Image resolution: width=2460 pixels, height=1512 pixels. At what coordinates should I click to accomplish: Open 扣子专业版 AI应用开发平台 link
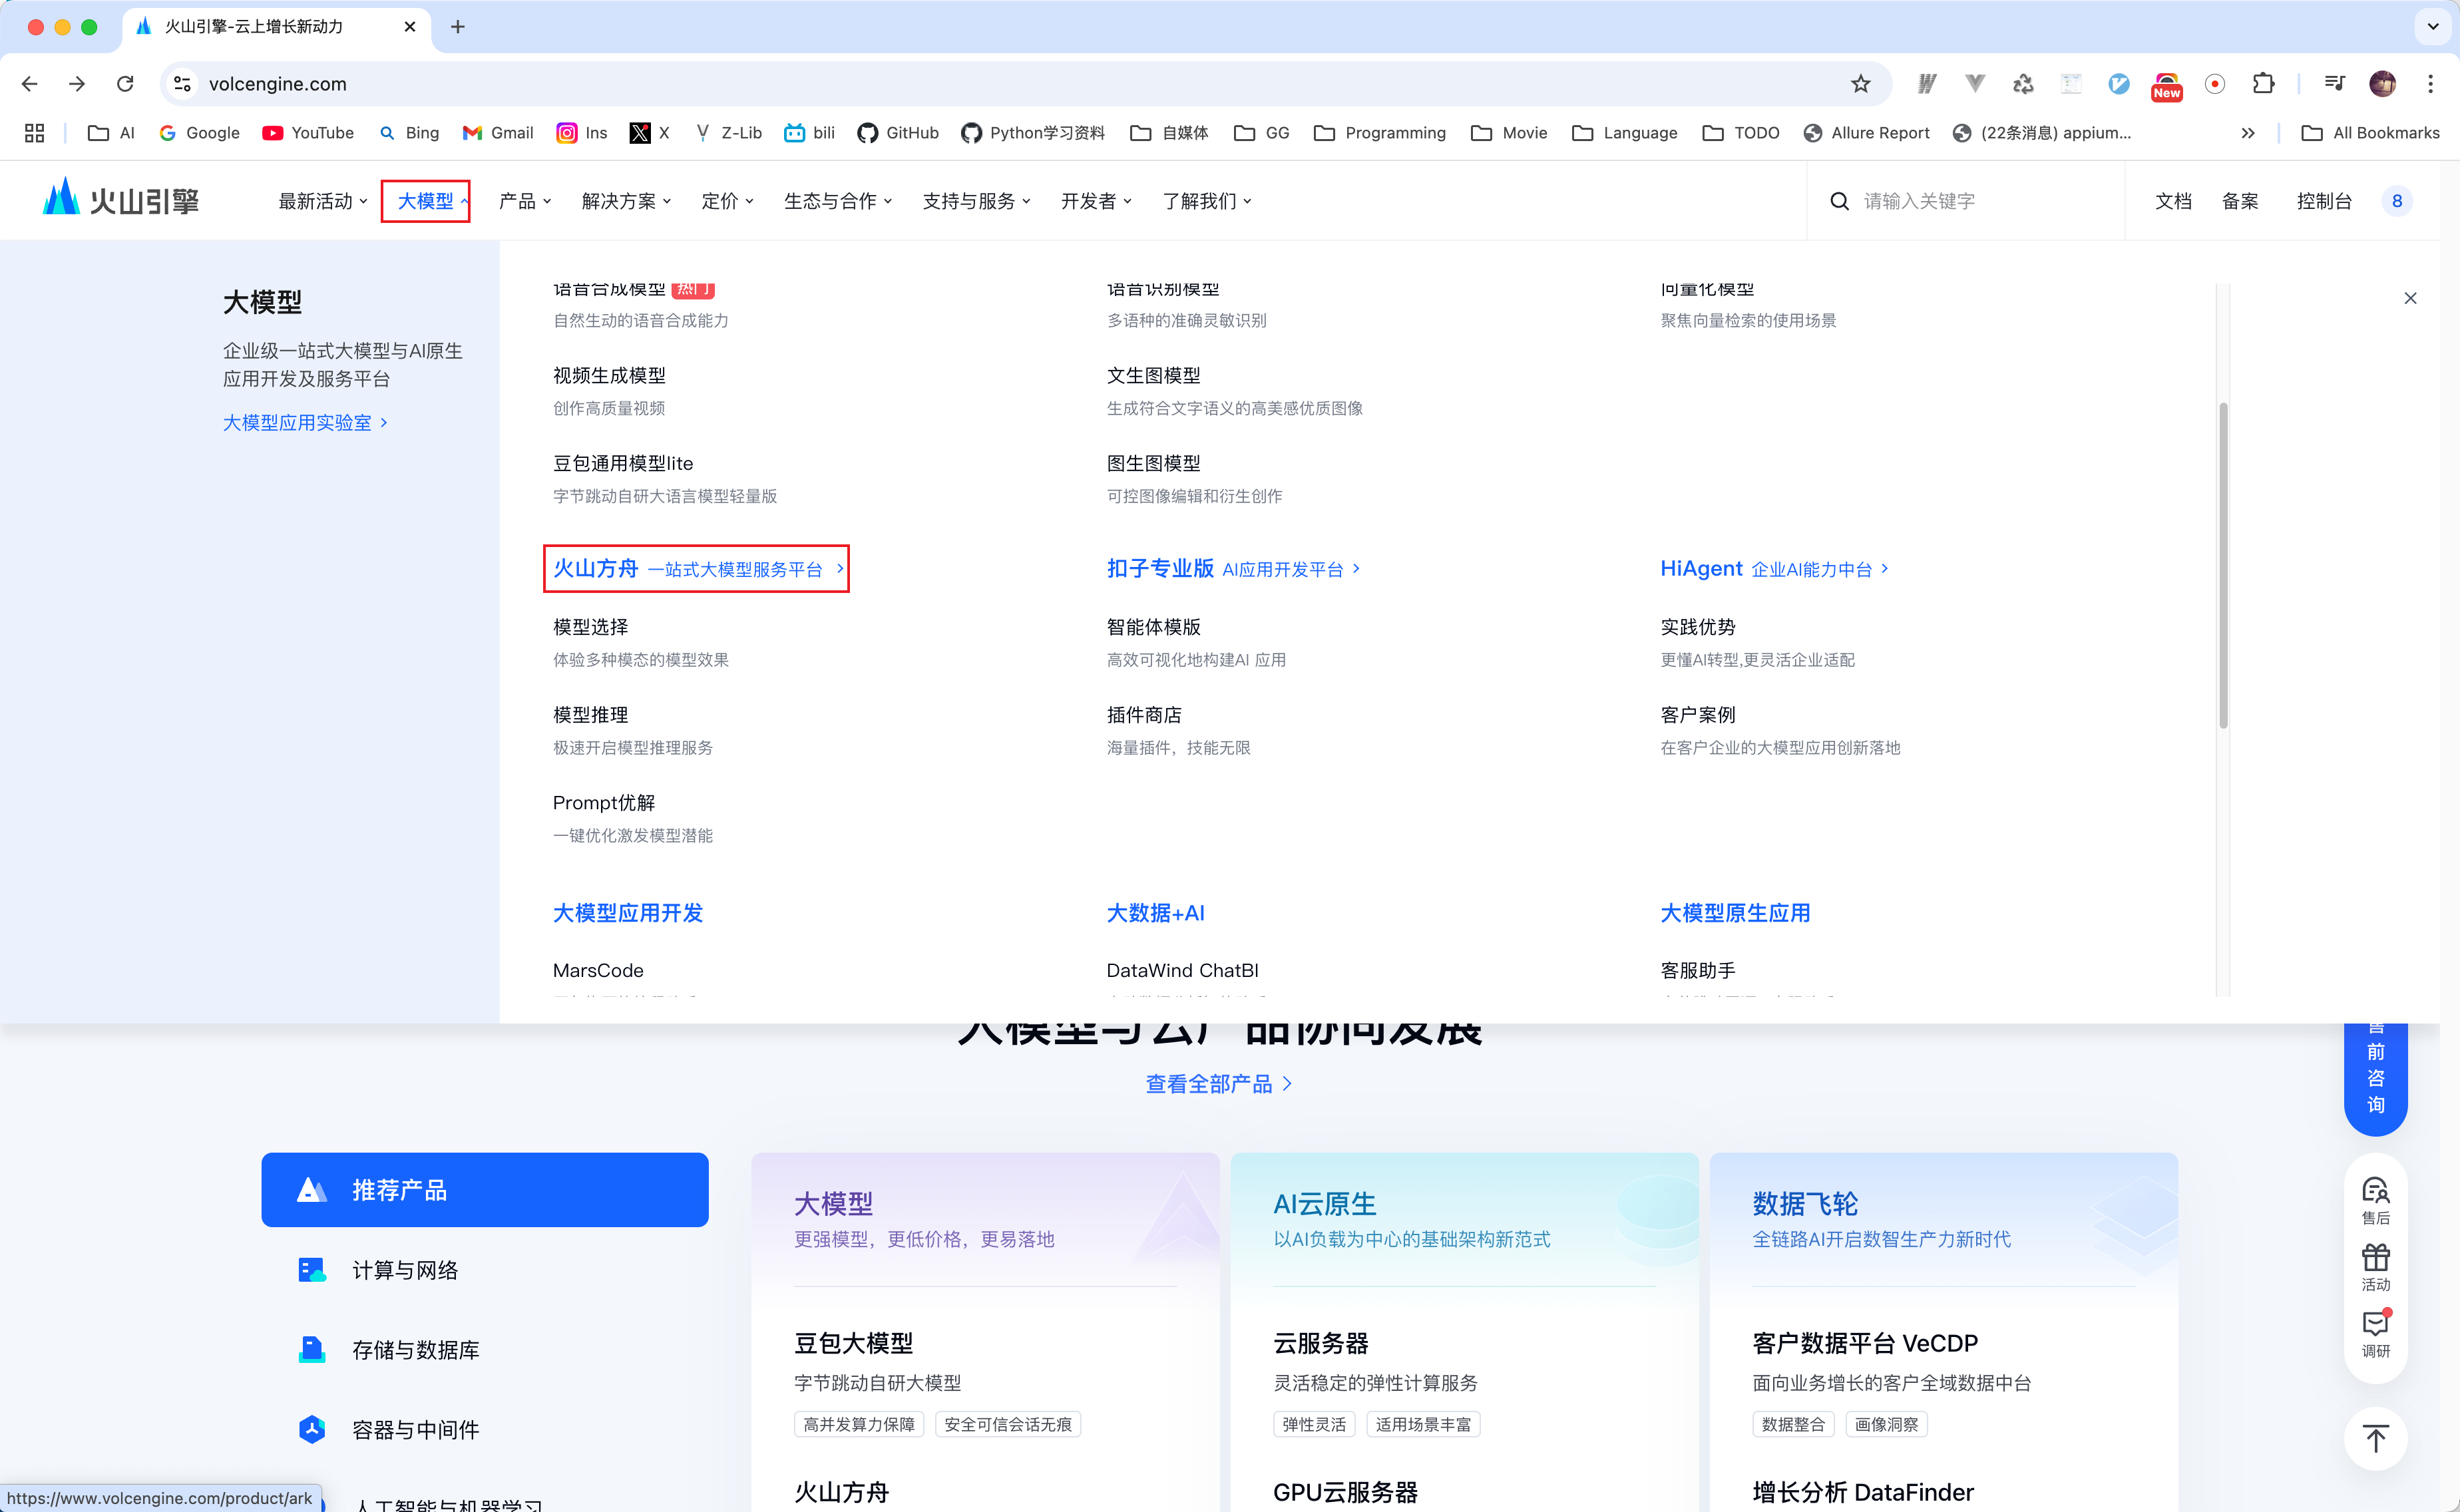pyautogui.click(x=1233, y=569)
